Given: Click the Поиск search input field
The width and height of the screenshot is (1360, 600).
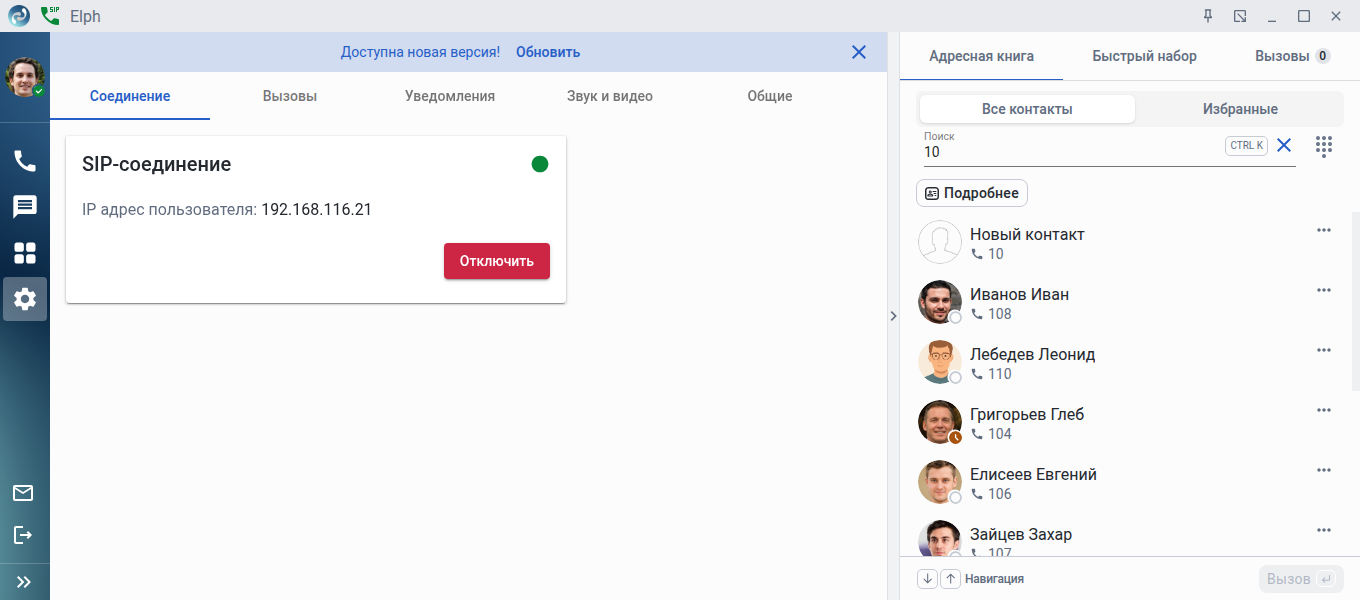Looking at the screenshot, I should click(1070, 152).
